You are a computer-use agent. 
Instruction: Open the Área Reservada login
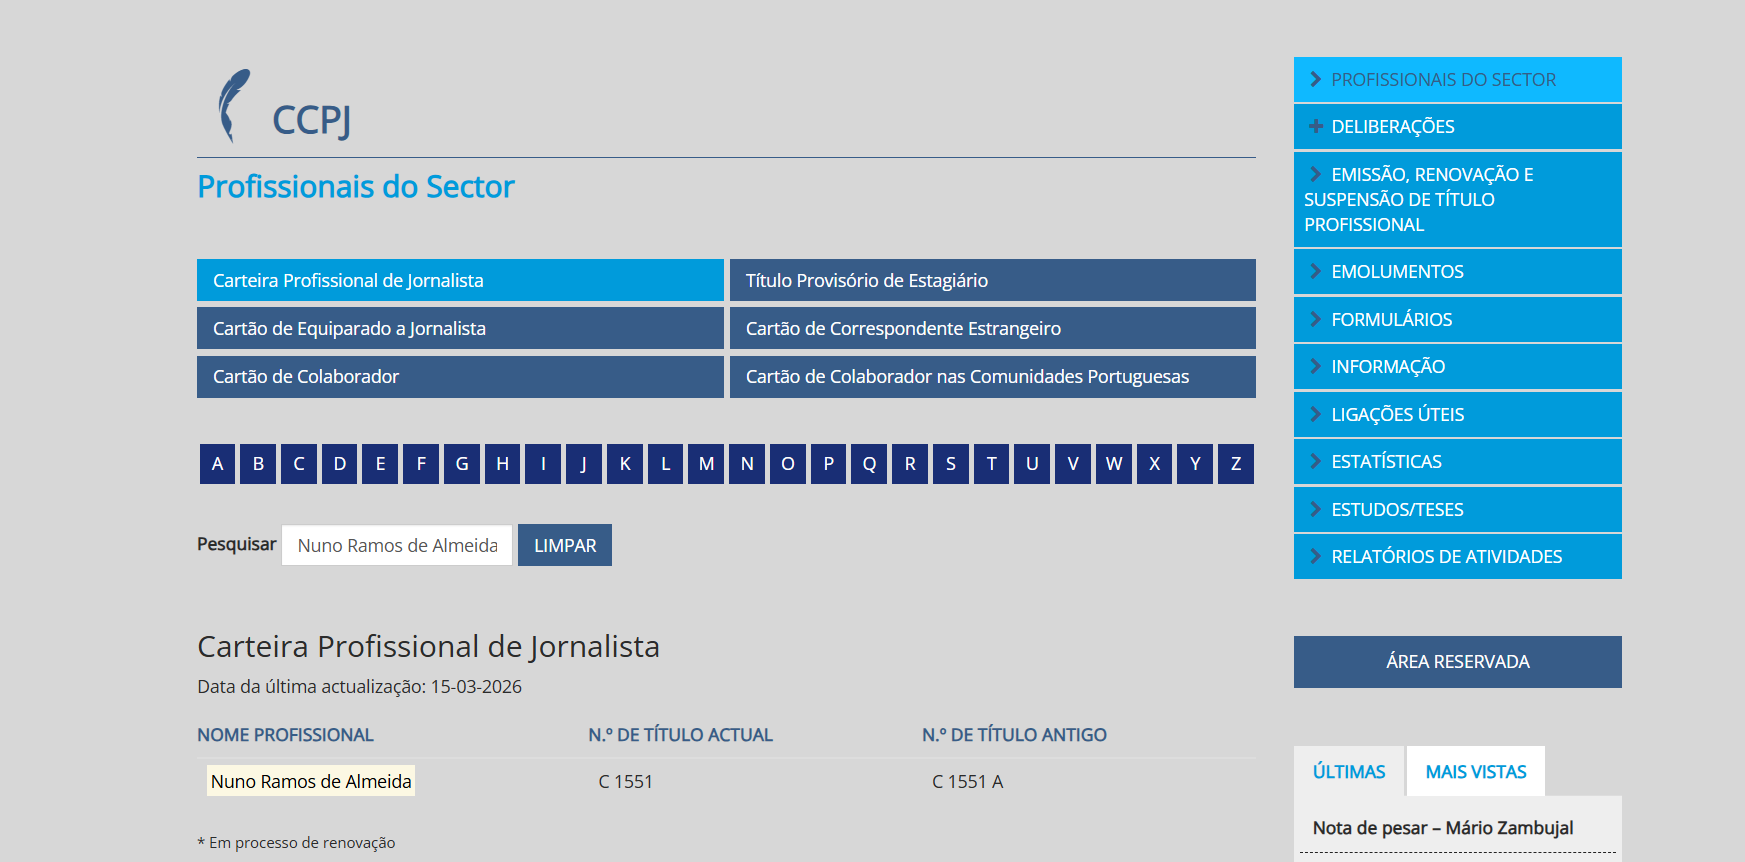pyautogui.click(x=1457, y=662)
